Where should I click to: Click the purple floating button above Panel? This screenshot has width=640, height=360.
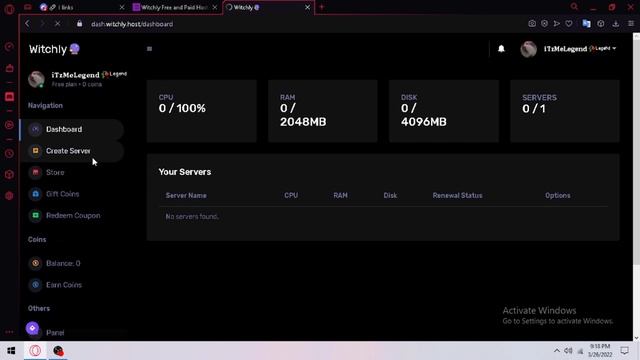tap(32, 328)
